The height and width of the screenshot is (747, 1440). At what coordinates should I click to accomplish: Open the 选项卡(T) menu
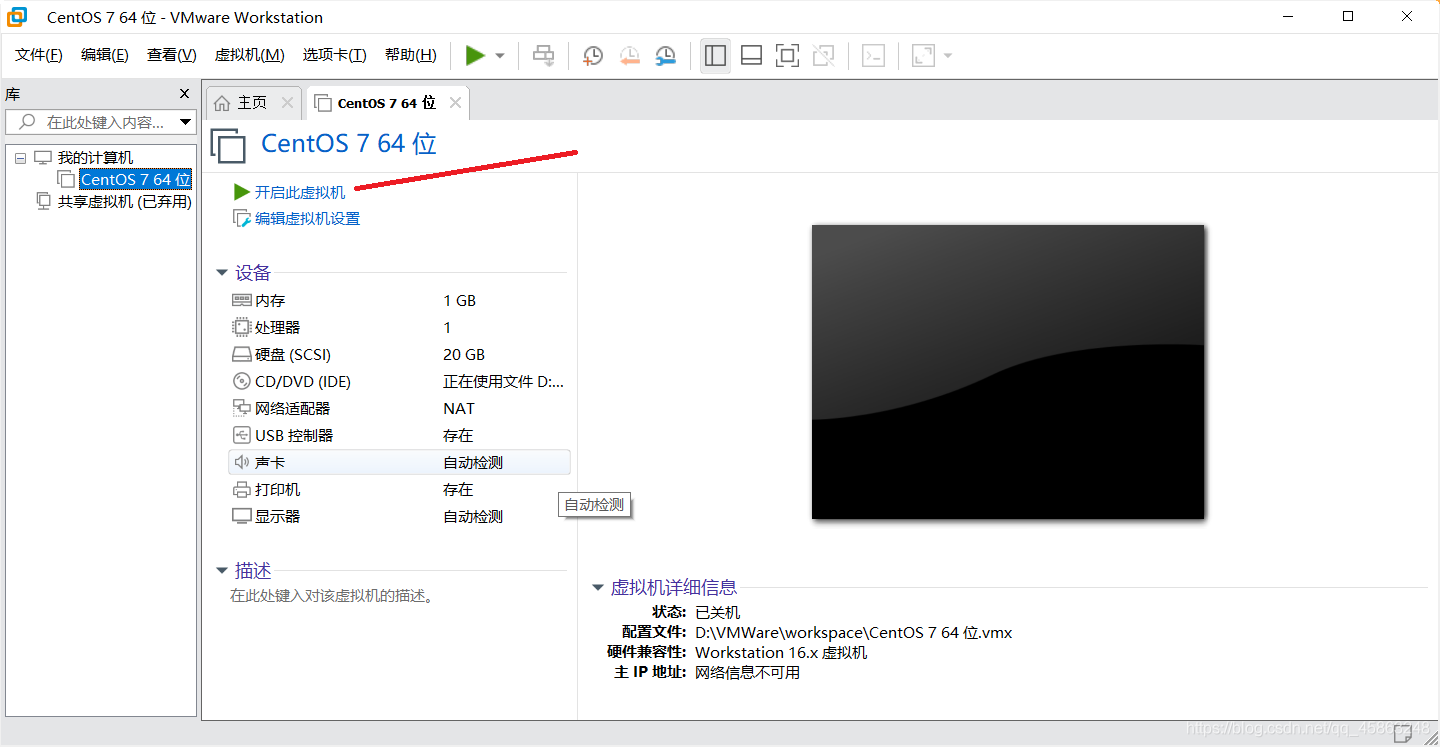point(335,55)
